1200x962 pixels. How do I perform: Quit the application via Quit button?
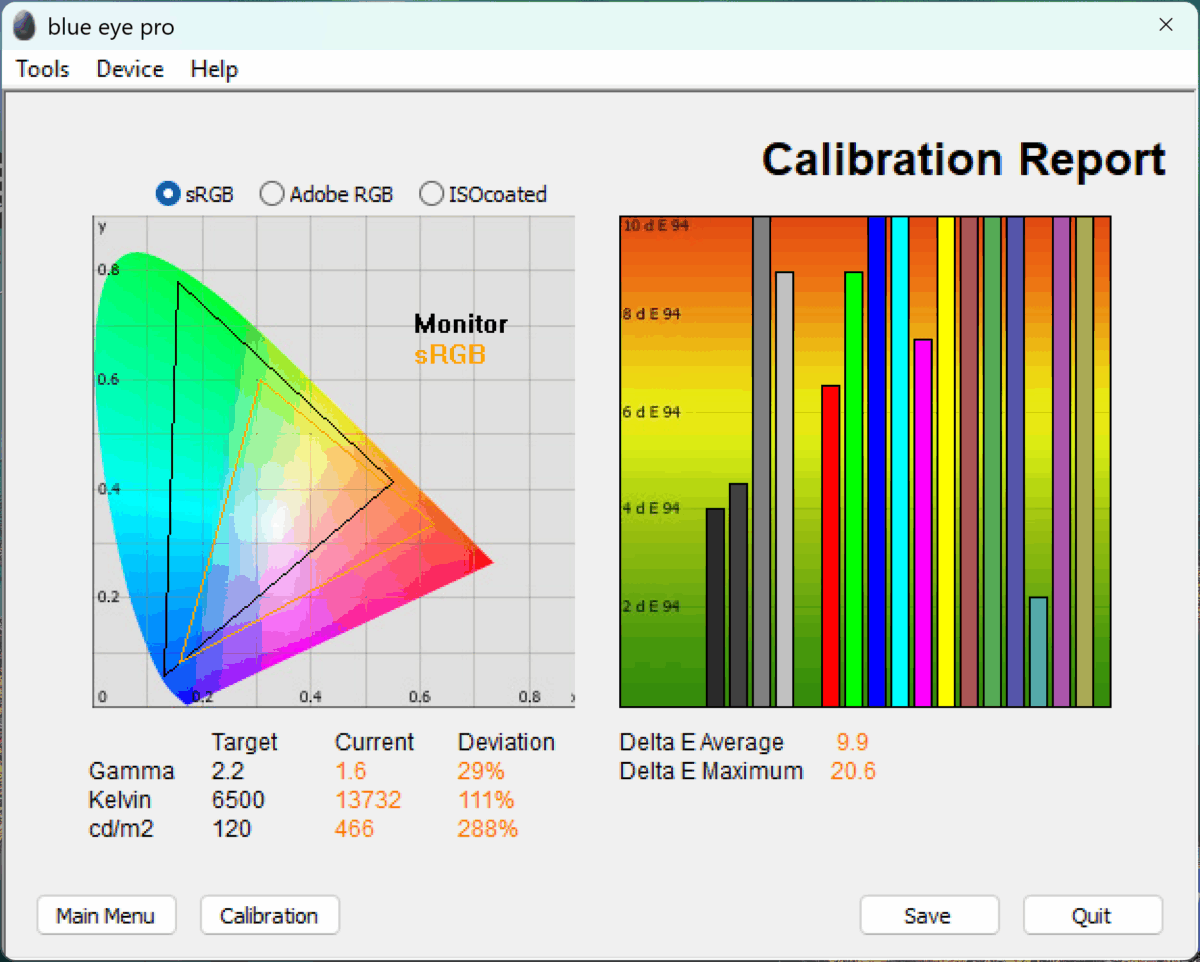click(x=1092, y=915)
